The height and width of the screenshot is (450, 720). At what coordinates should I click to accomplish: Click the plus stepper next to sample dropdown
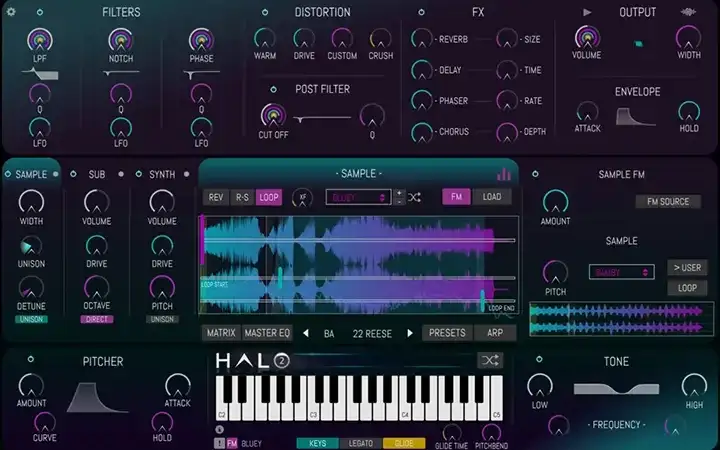tap(399, 193)
